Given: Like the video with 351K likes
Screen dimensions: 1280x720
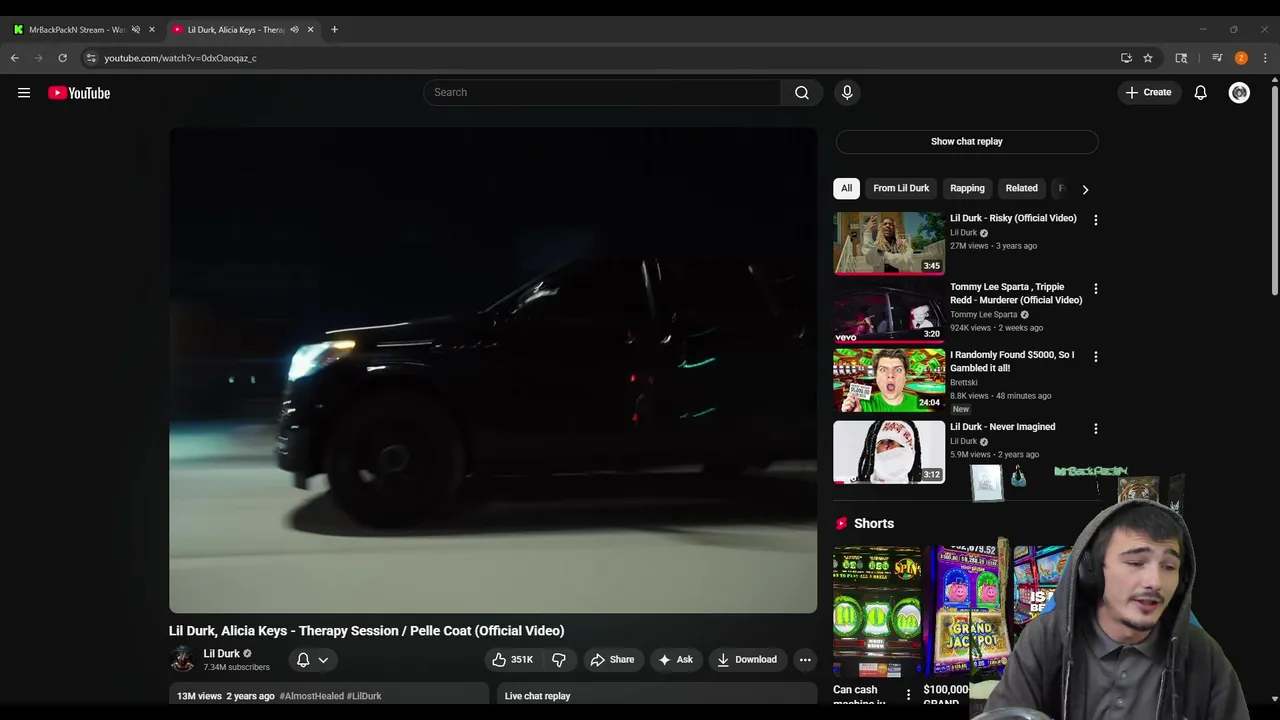Looking at the screenshot, I should click(x=512, y=660).
